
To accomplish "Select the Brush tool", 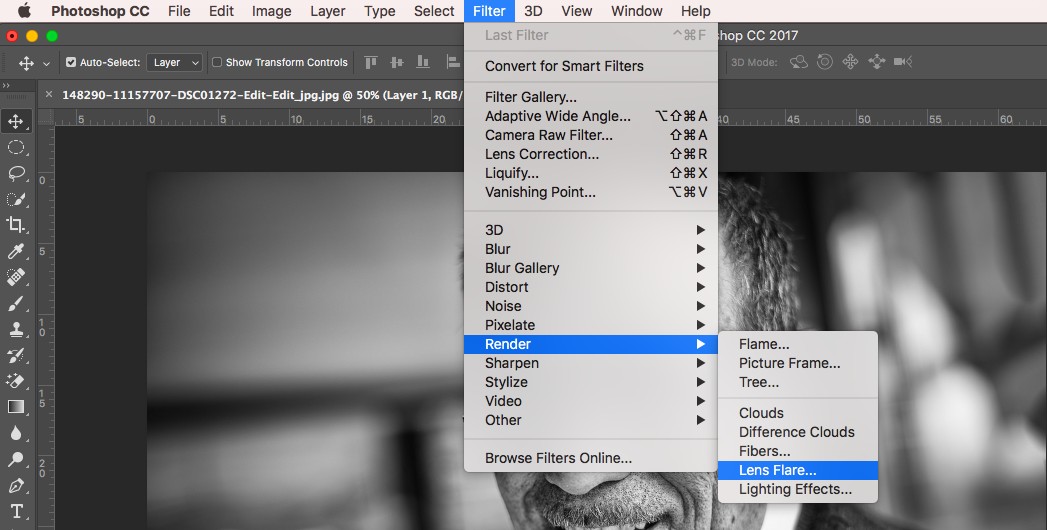I will (x=16, y=303).
